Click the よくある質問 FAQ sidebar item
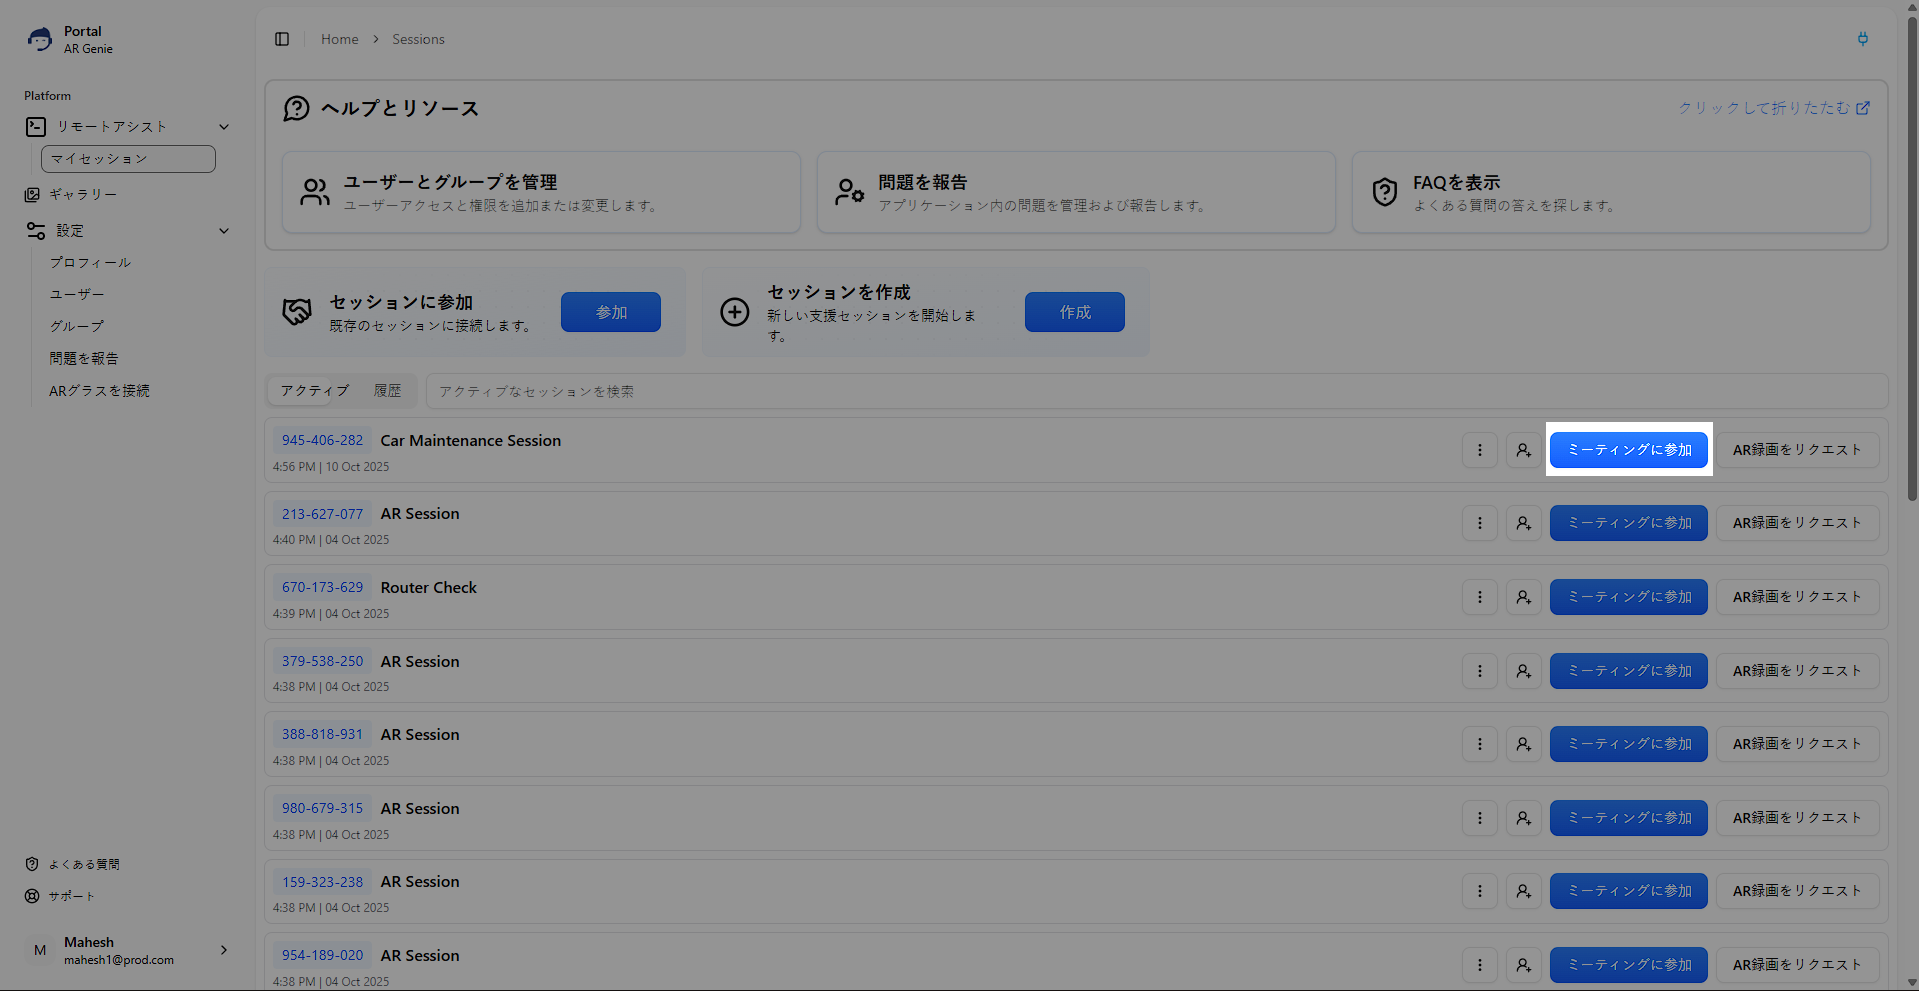 tap(84, 864)
